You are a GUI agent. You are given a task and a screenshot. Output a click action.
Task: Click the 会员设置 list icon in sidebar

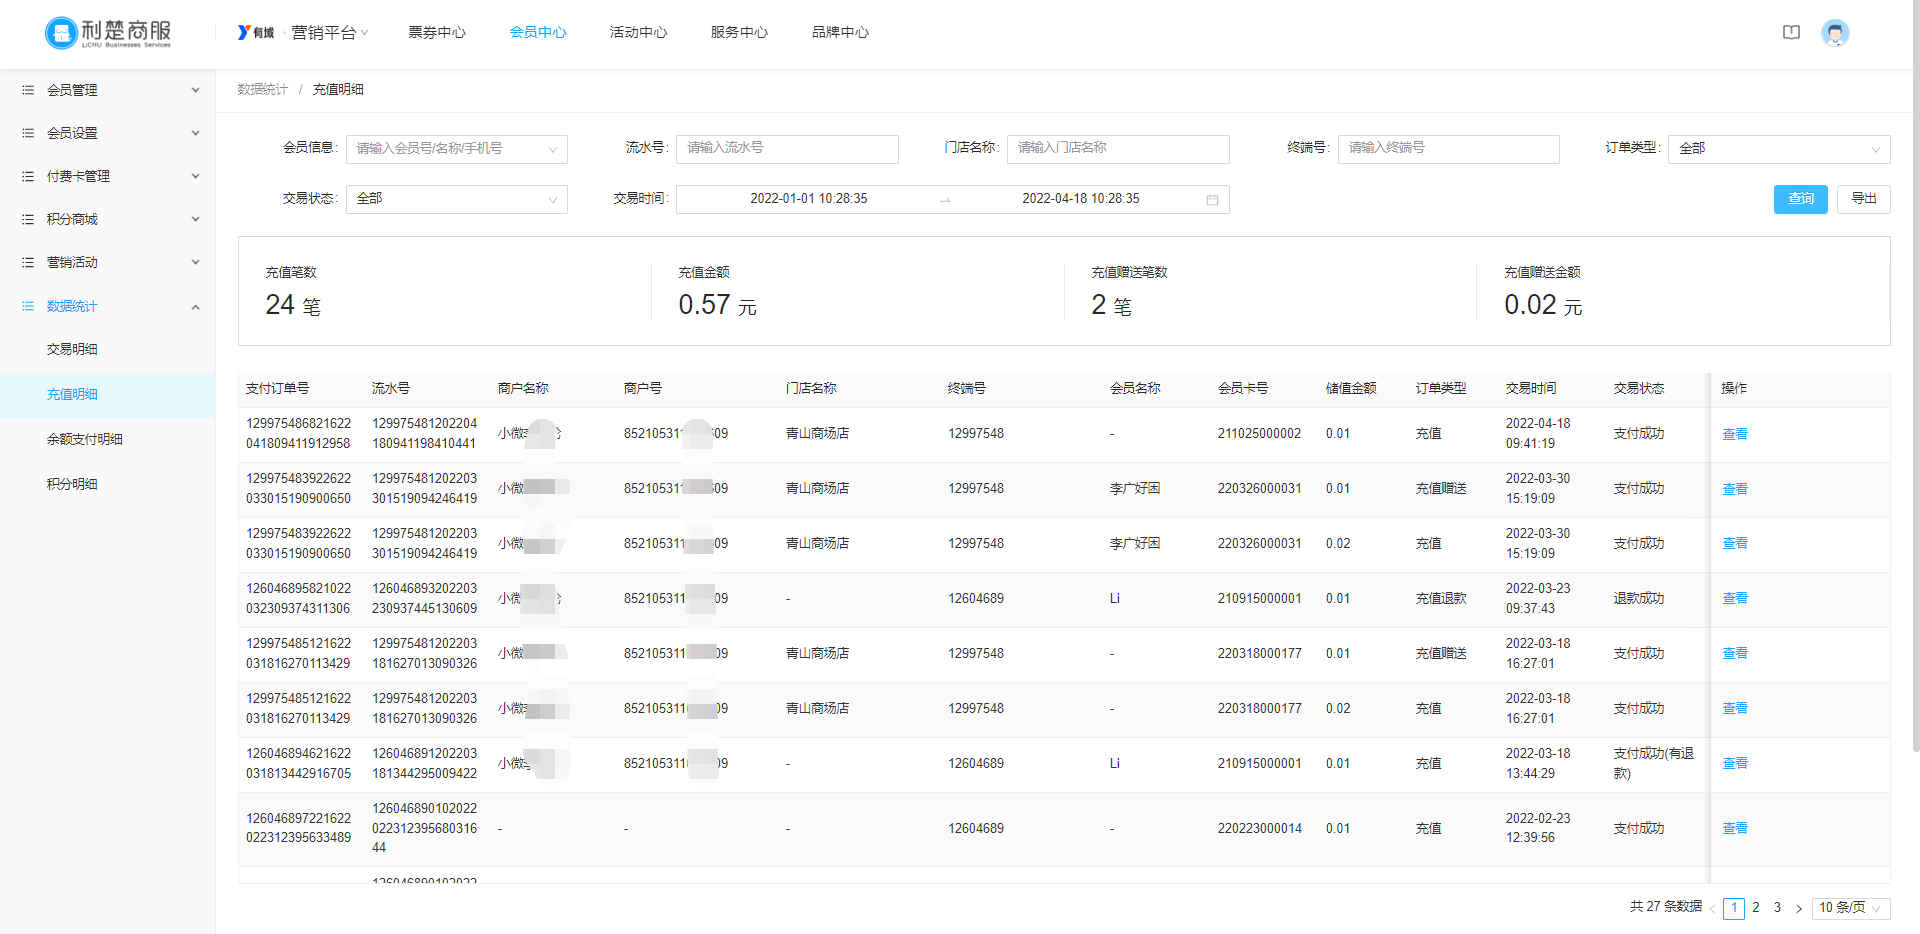28,133
